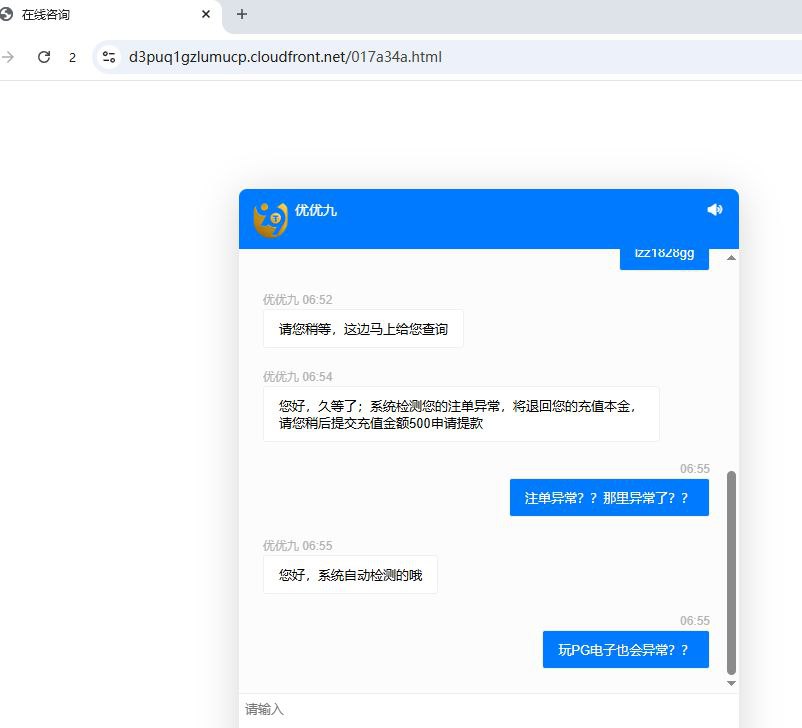Close the 在线咨询 tab
Viewport: 802px width, 728px height.
click(206, 15)
